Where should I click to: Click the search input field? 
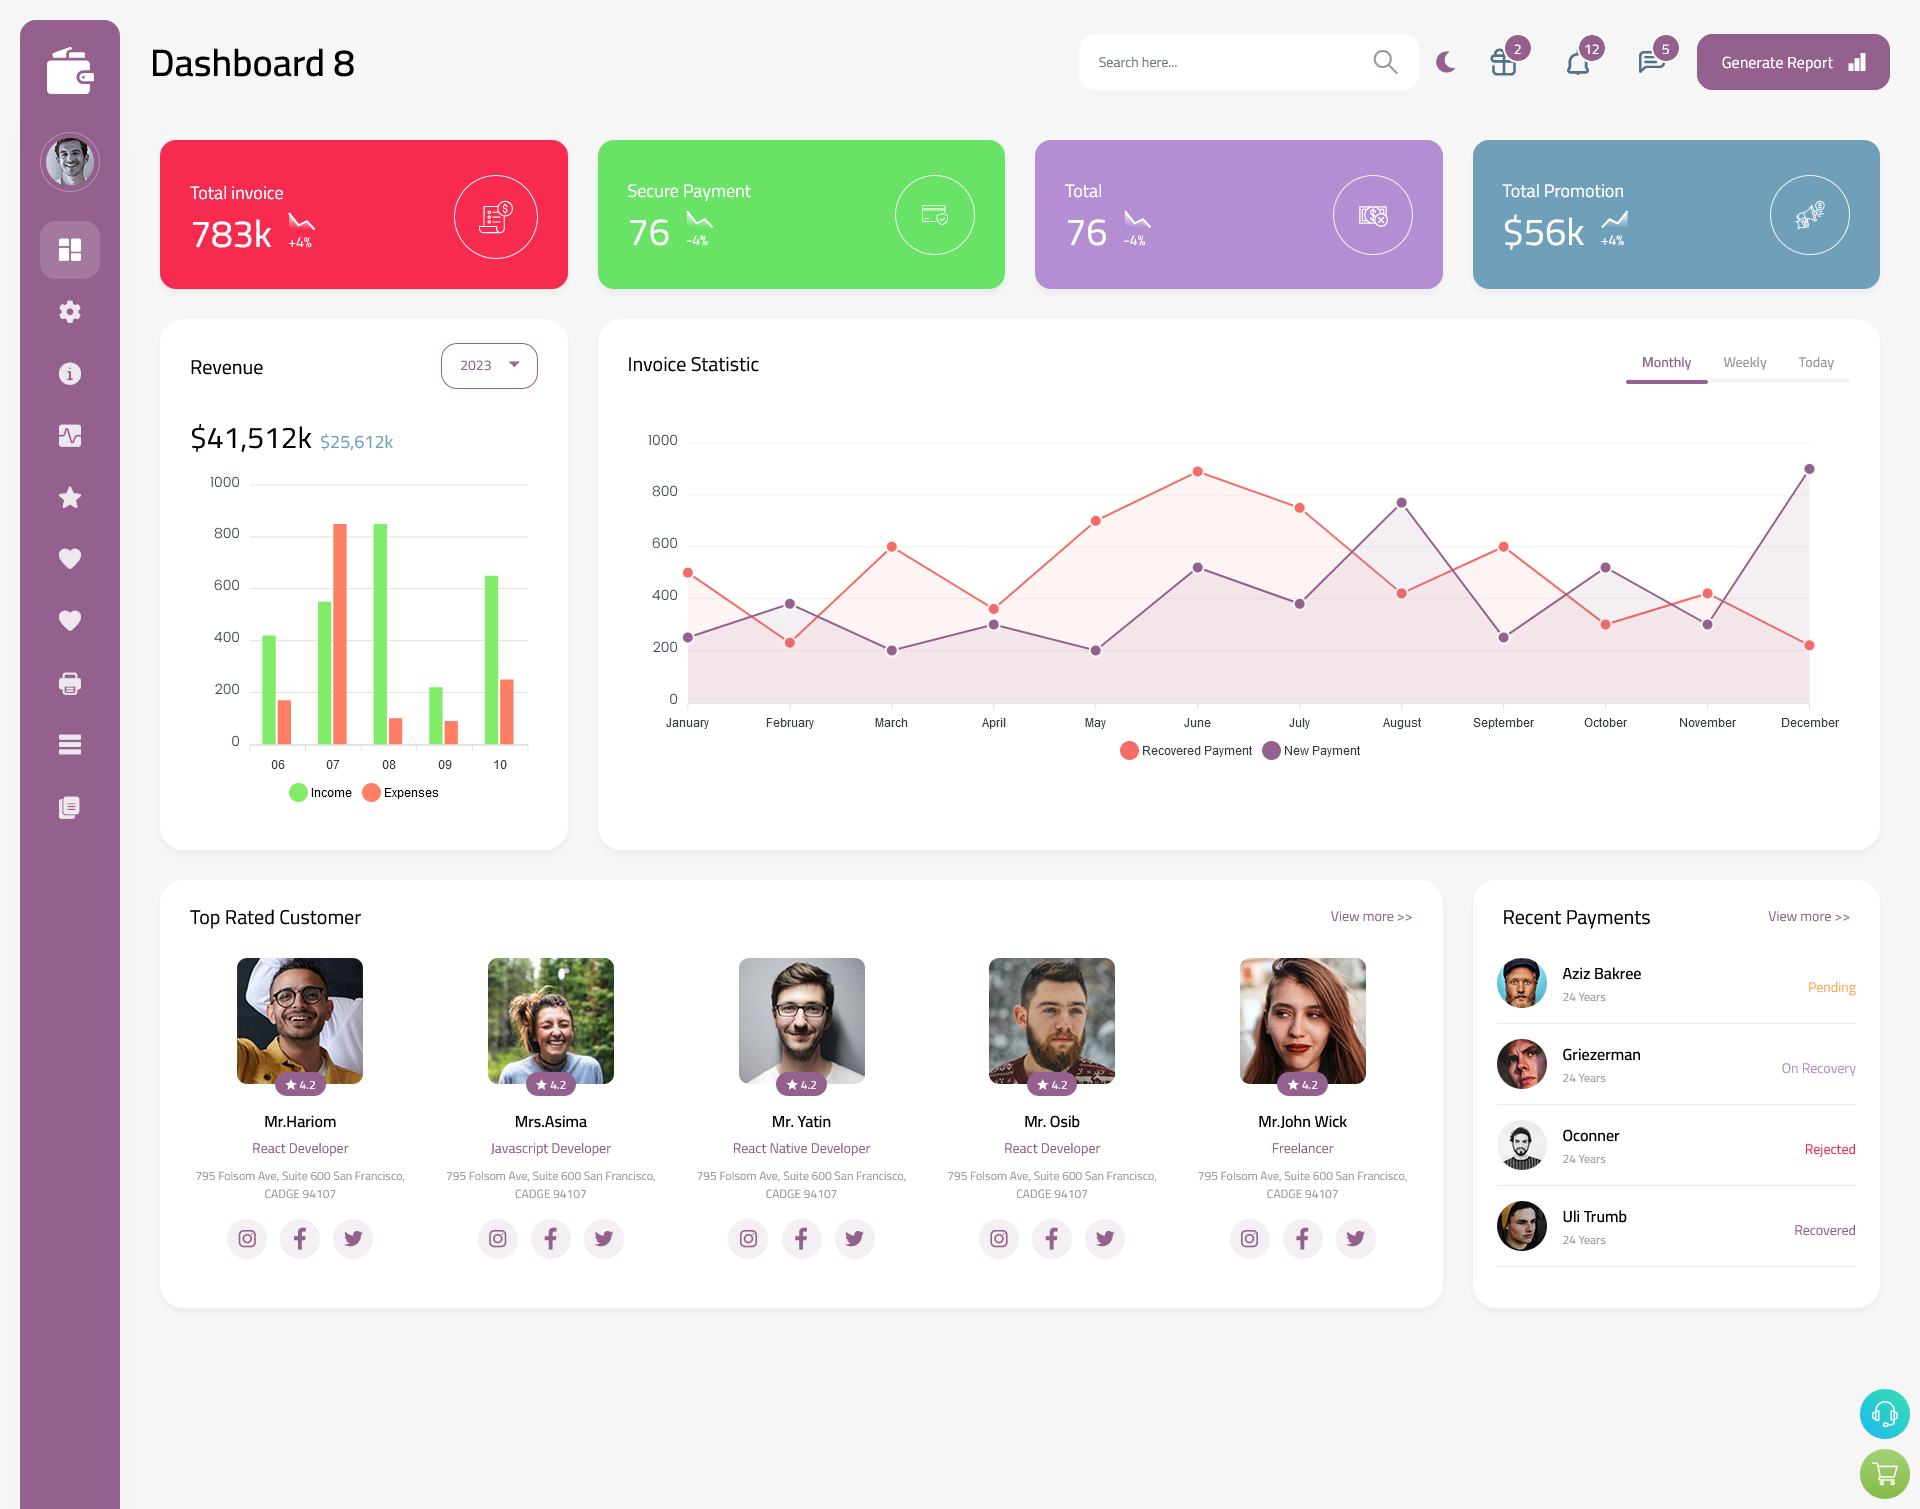point(1231,62)
